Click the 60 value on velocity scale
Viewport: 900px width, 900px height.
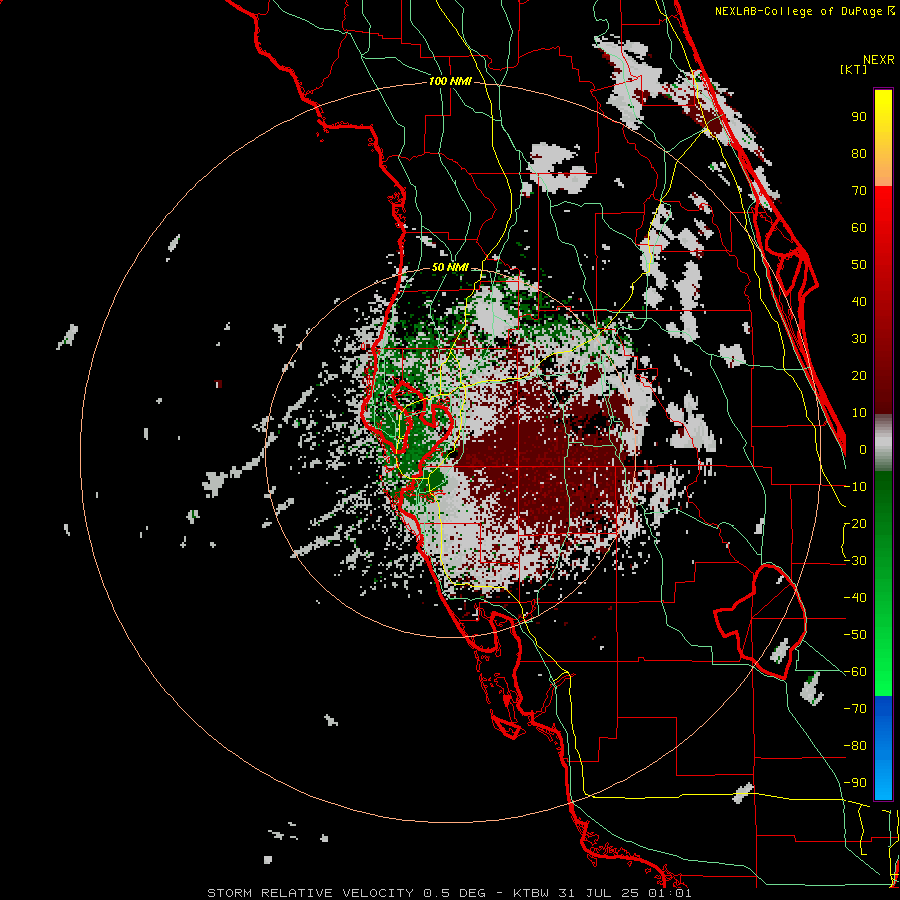[859, 228]
